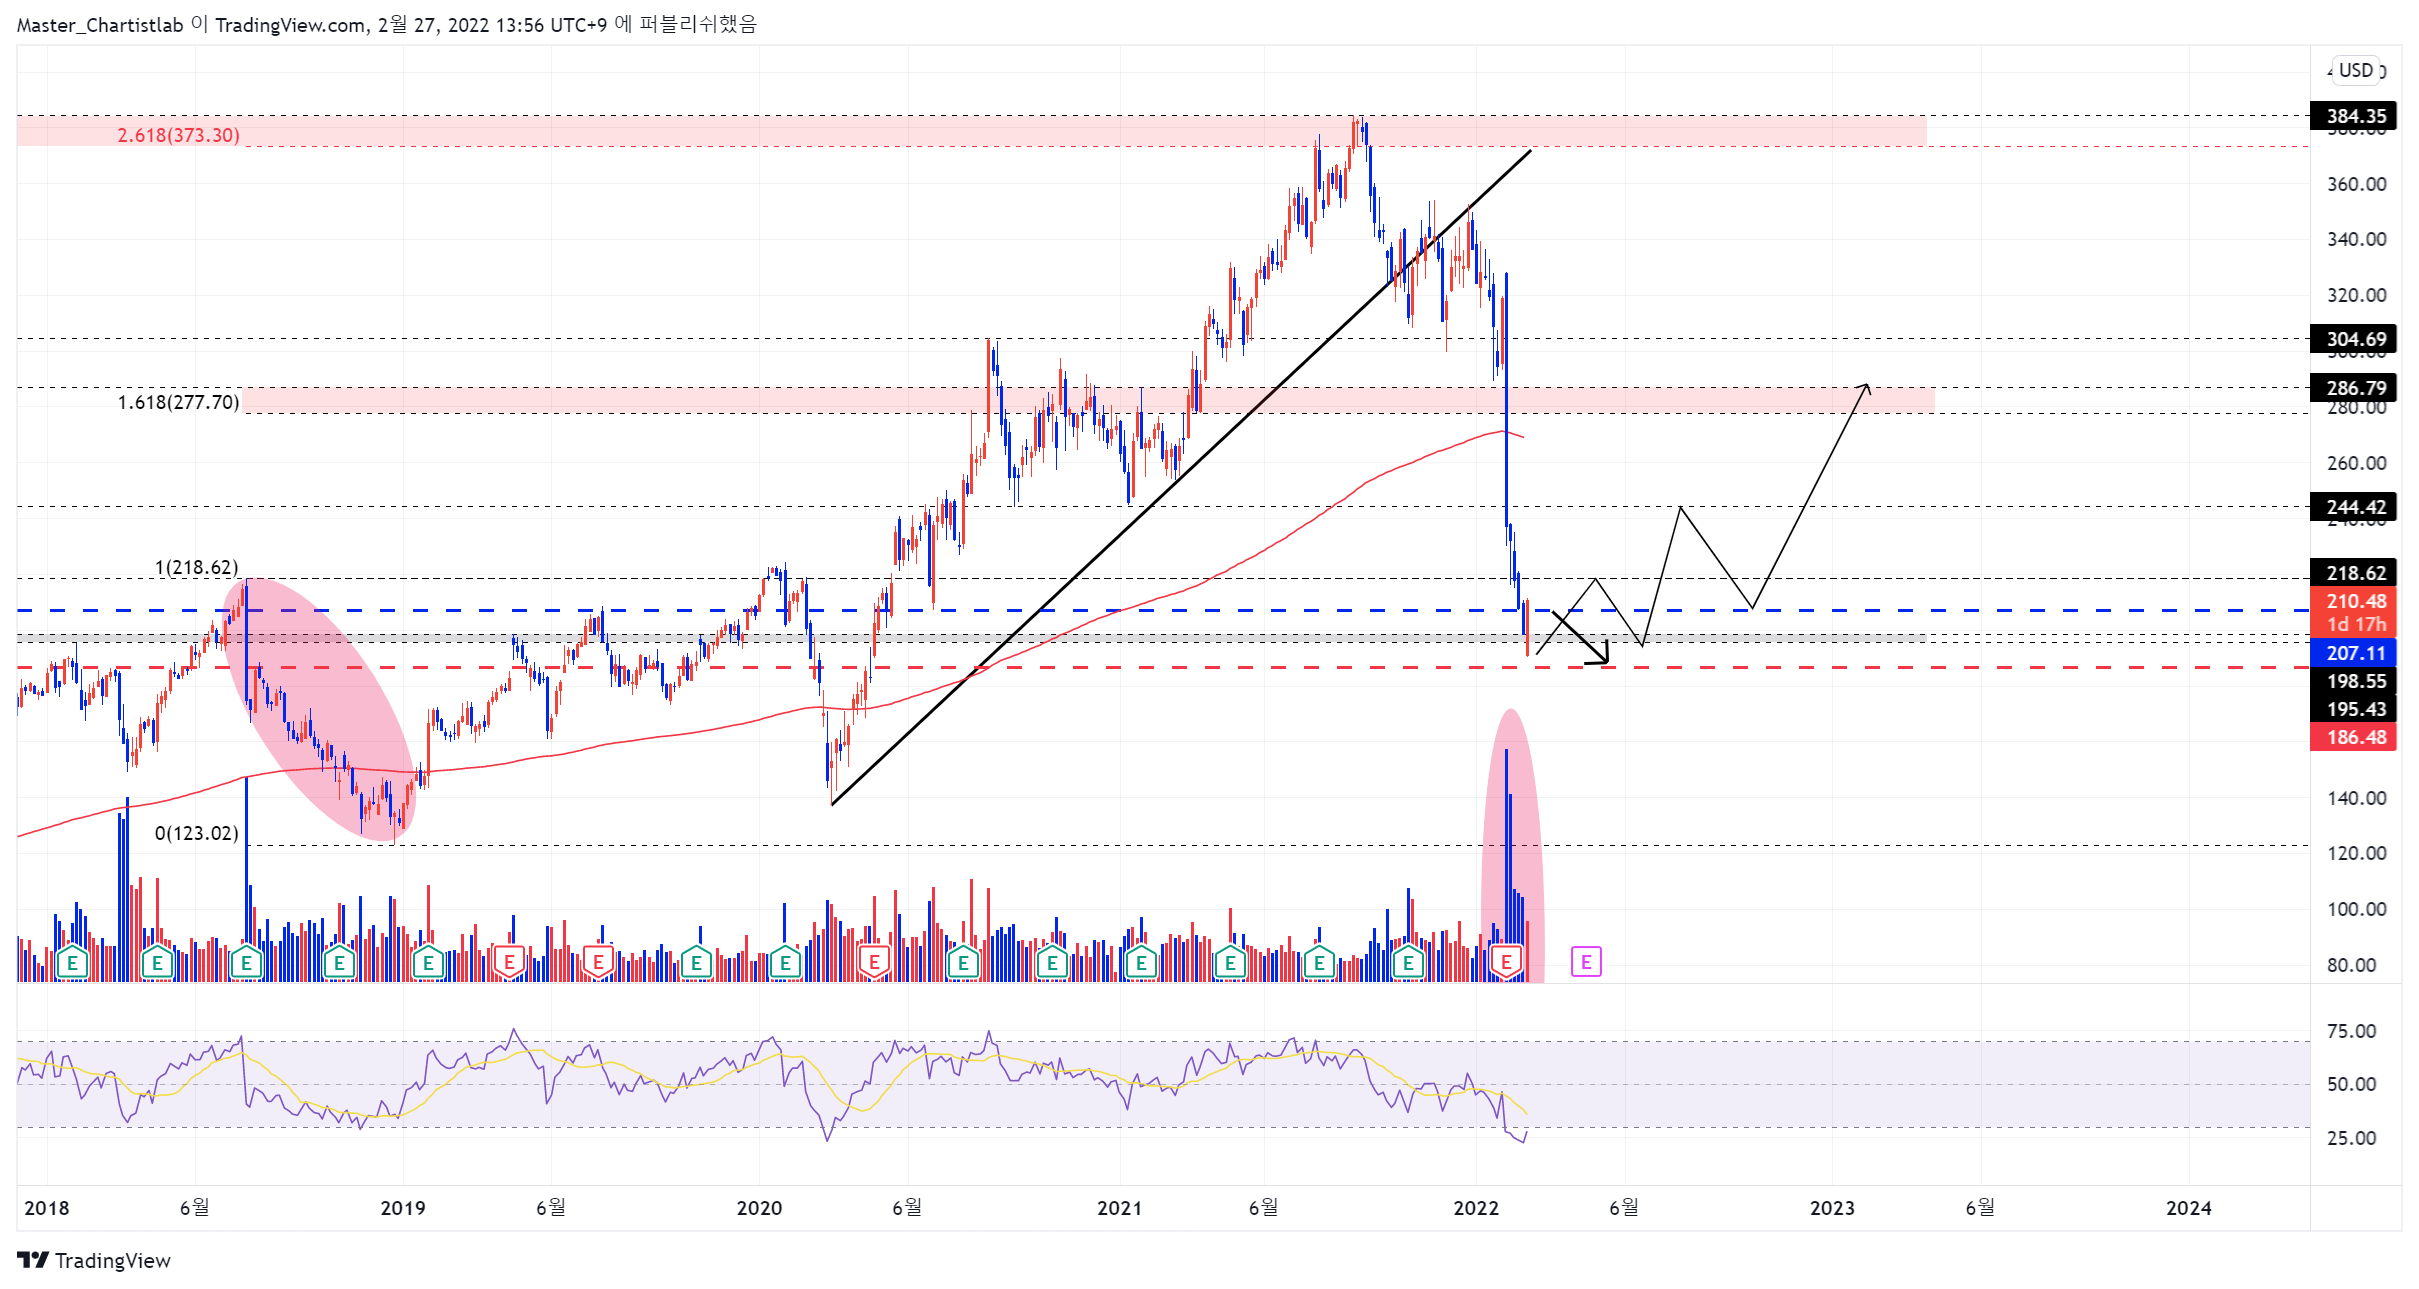Click the first green earnings E marker above the 2018 label
The height and width of the screenshot is (1289, 2419).
pos(72,963)
